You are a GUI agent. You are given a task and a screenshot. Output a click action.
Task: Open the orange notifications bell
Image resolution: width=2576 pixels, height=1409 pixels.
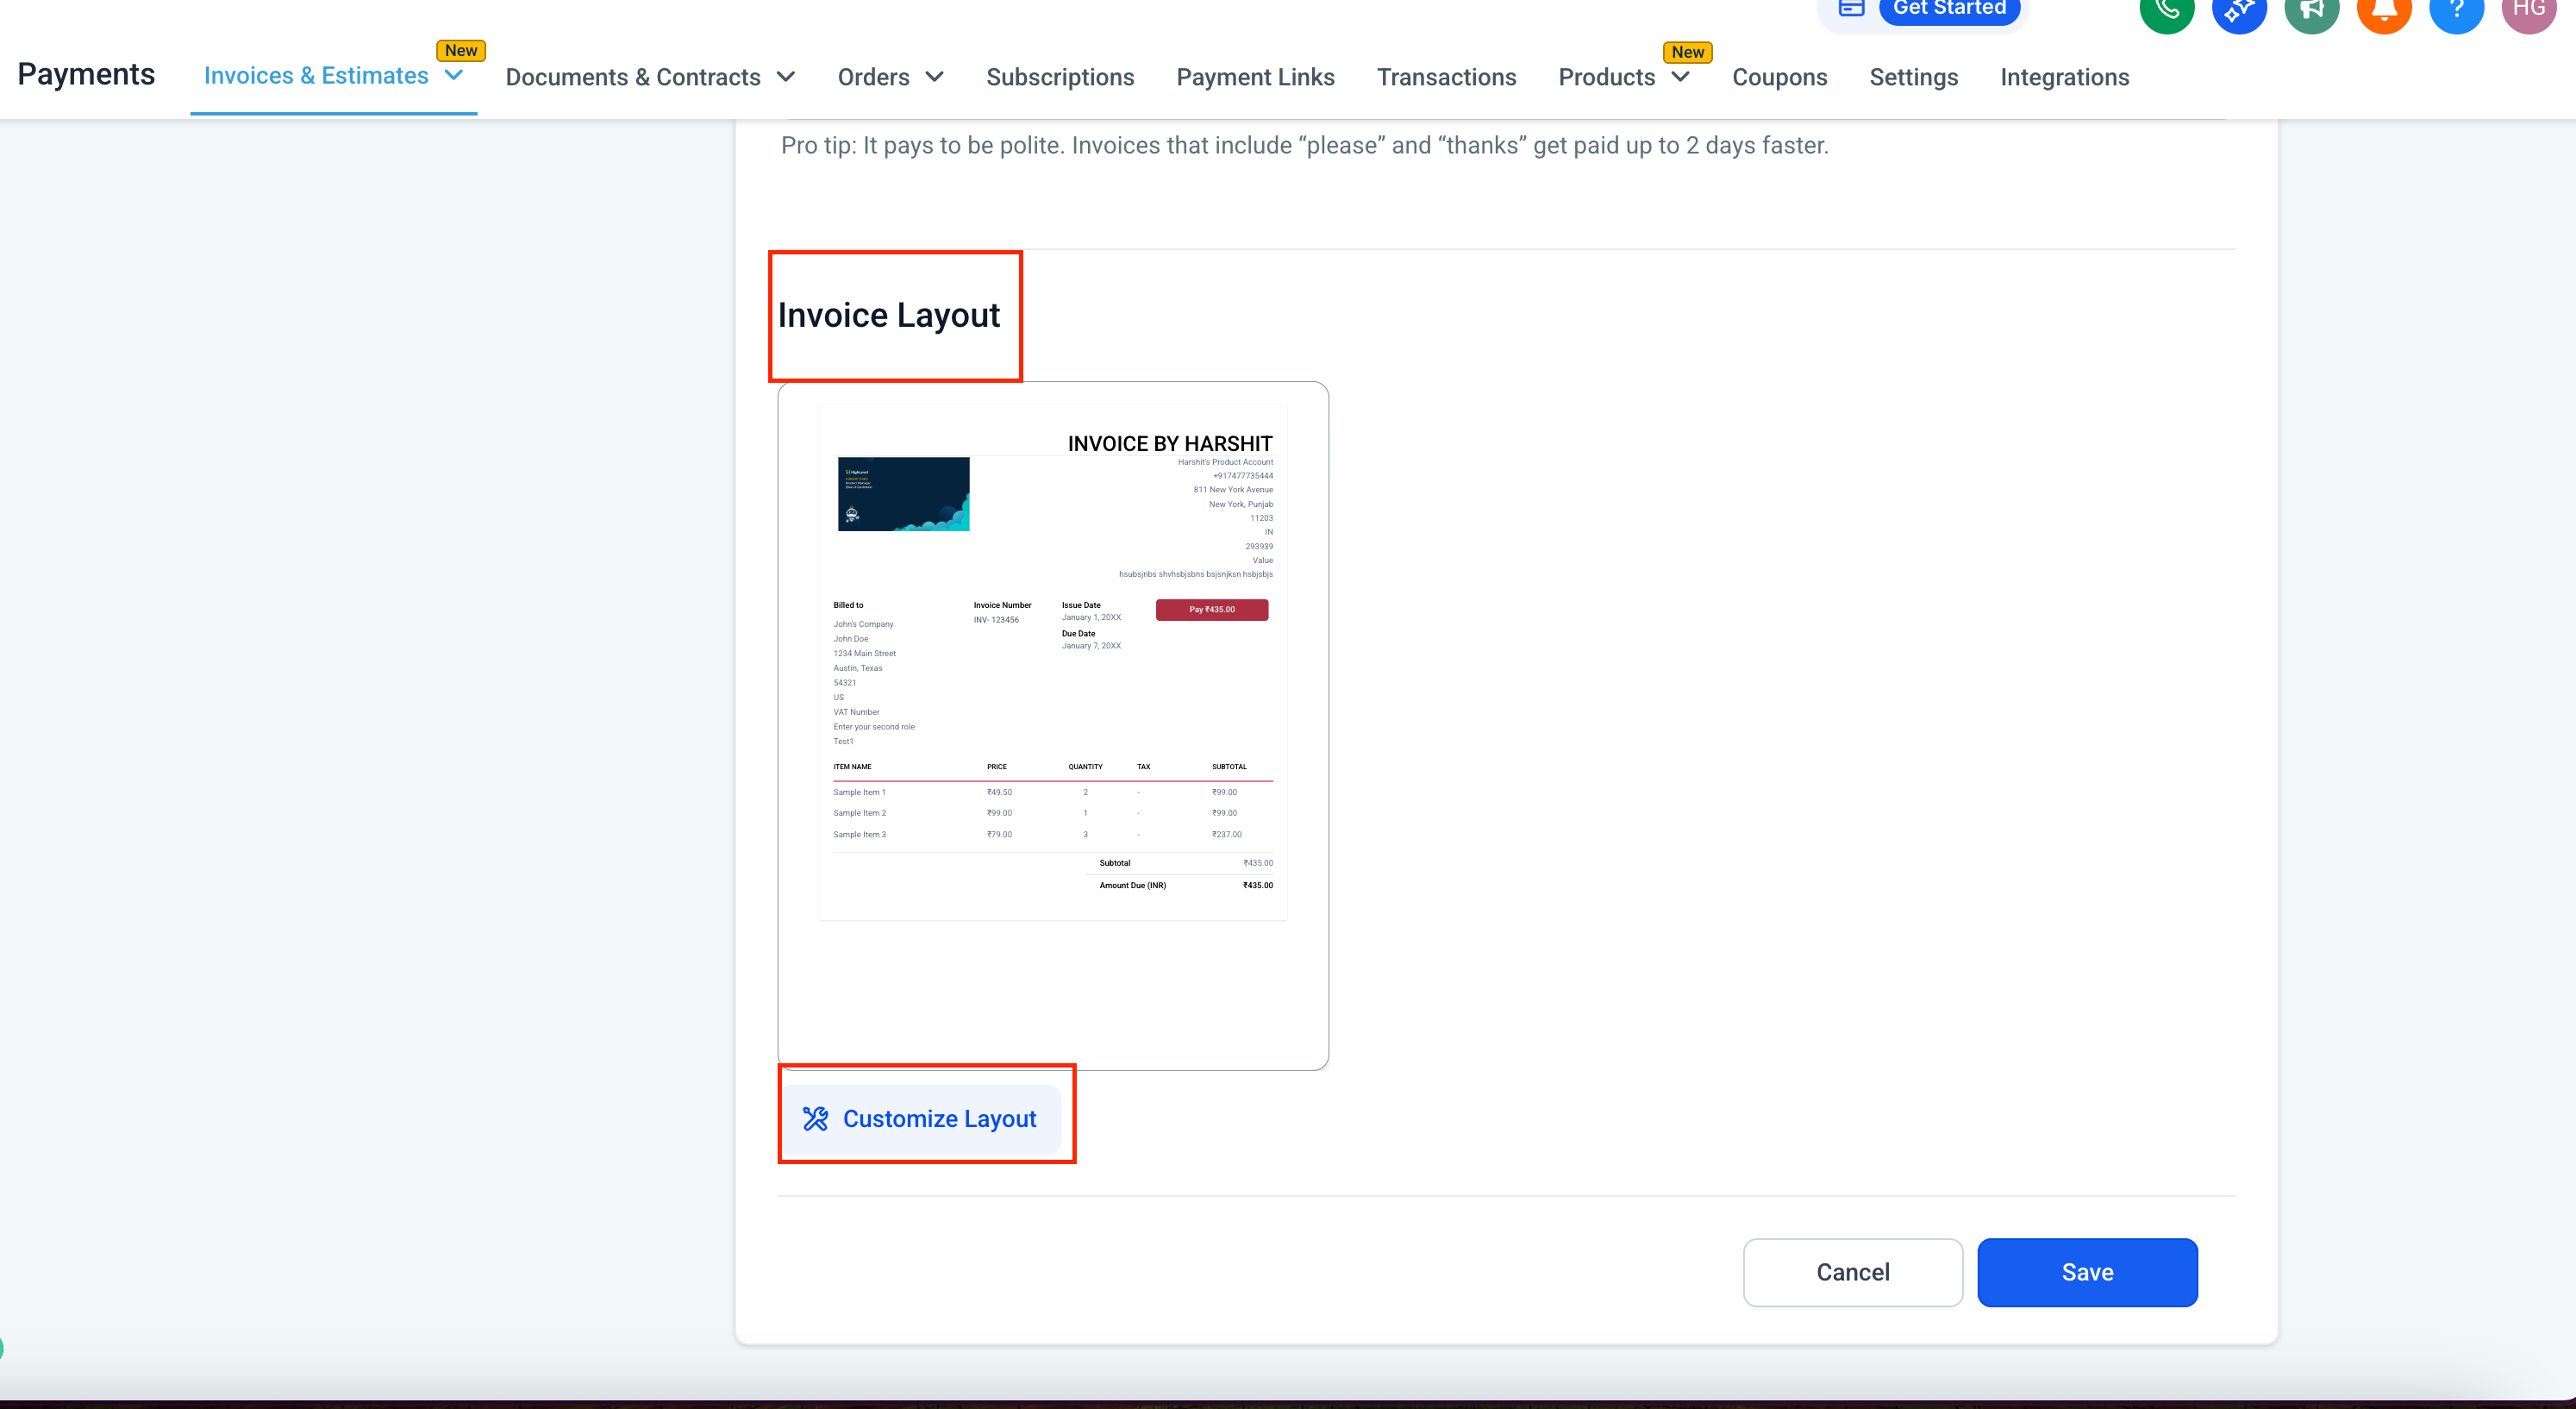pyautogui.click(x=2384, y=10)
